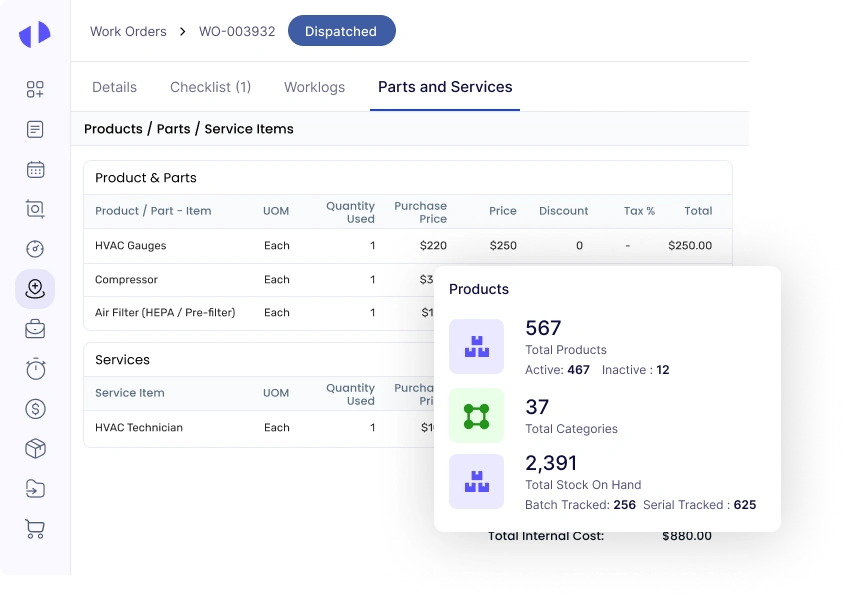Click the WO-003932 breadcrumb entry

[236, 31]
